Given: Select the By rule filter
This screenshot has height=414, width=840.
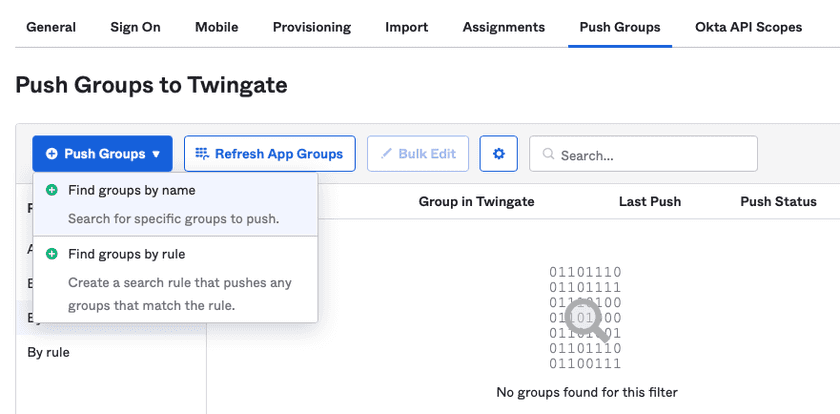Looking at the screenshot, I should [48, 352].
